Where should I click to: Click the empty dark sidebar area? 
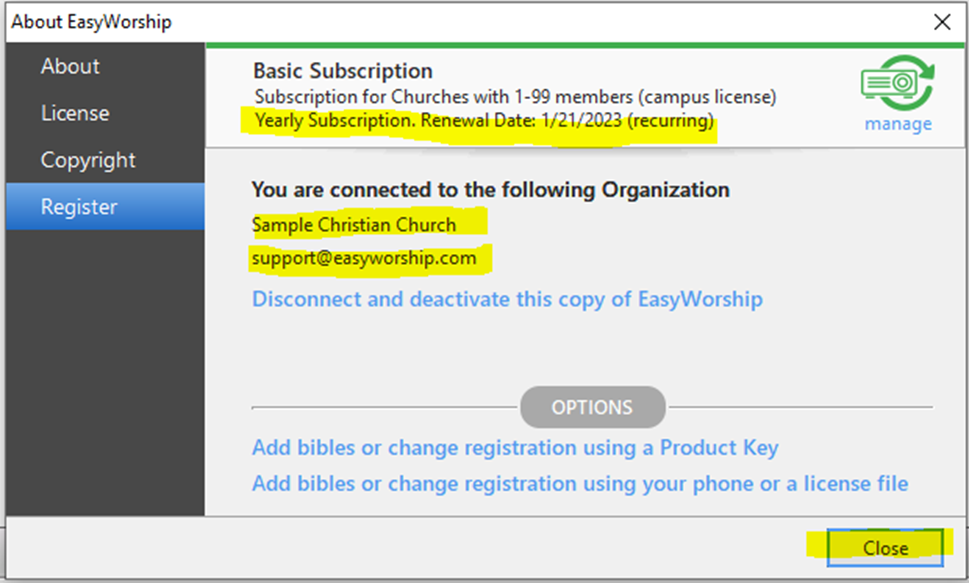pyautogui.click(x=105, y=373)
